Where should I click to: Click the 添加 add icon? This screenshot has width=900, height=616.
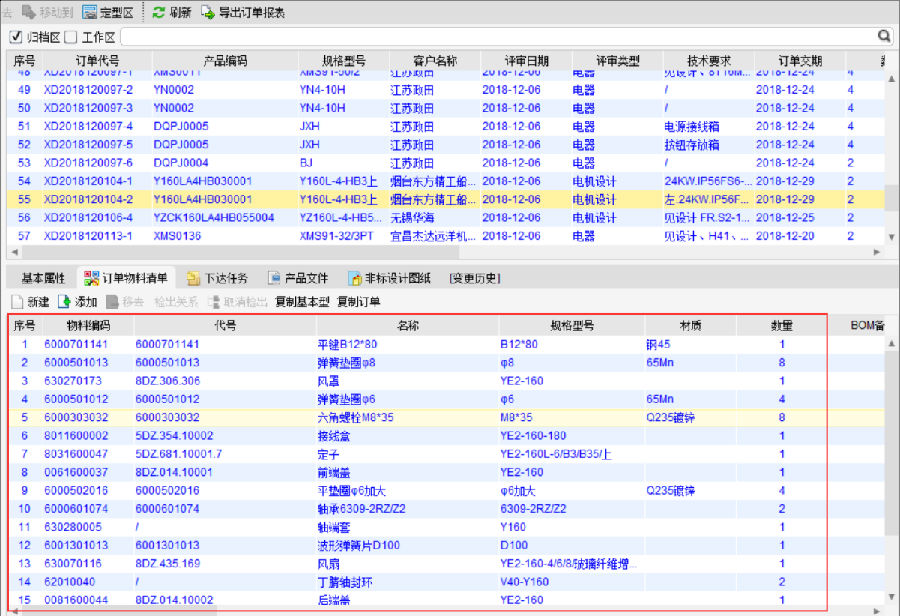(x=65, y=302)
